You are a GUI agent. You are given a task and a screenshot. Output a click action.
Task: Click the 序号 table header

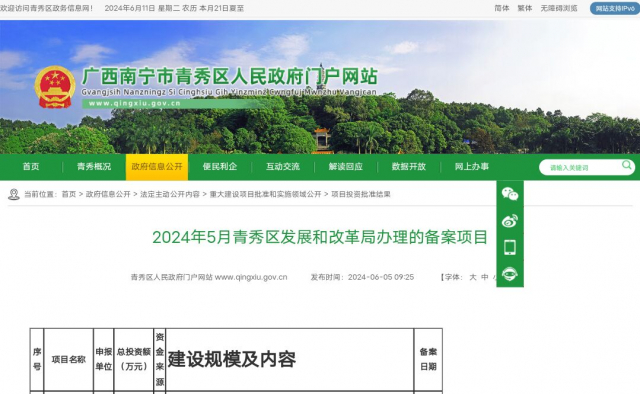coord(37,359)
